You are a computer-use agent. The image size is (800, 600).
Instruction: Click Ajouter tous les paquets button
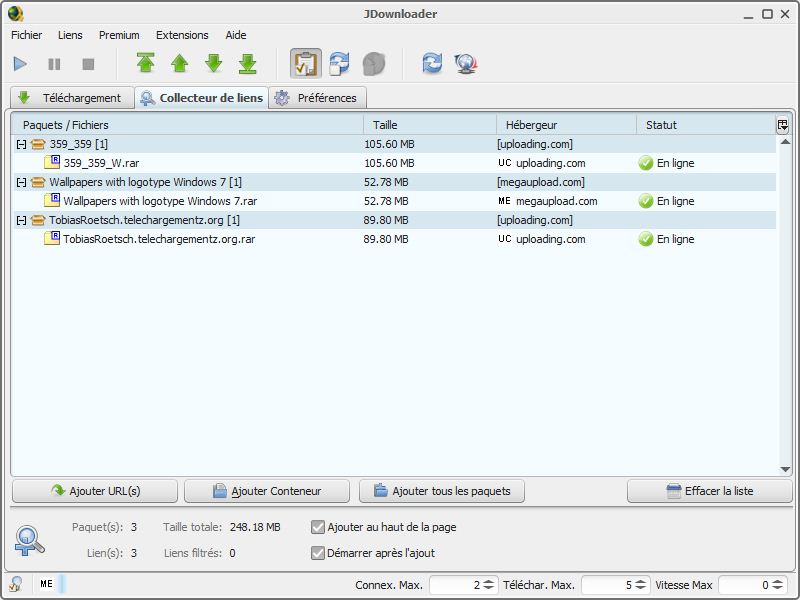tap(442, 491)
